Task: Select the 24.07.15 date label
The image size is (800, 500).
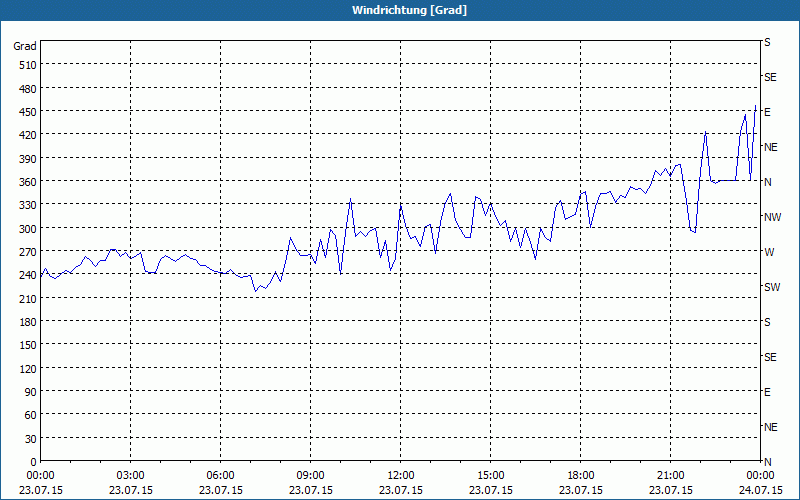Action: point(761,490)
